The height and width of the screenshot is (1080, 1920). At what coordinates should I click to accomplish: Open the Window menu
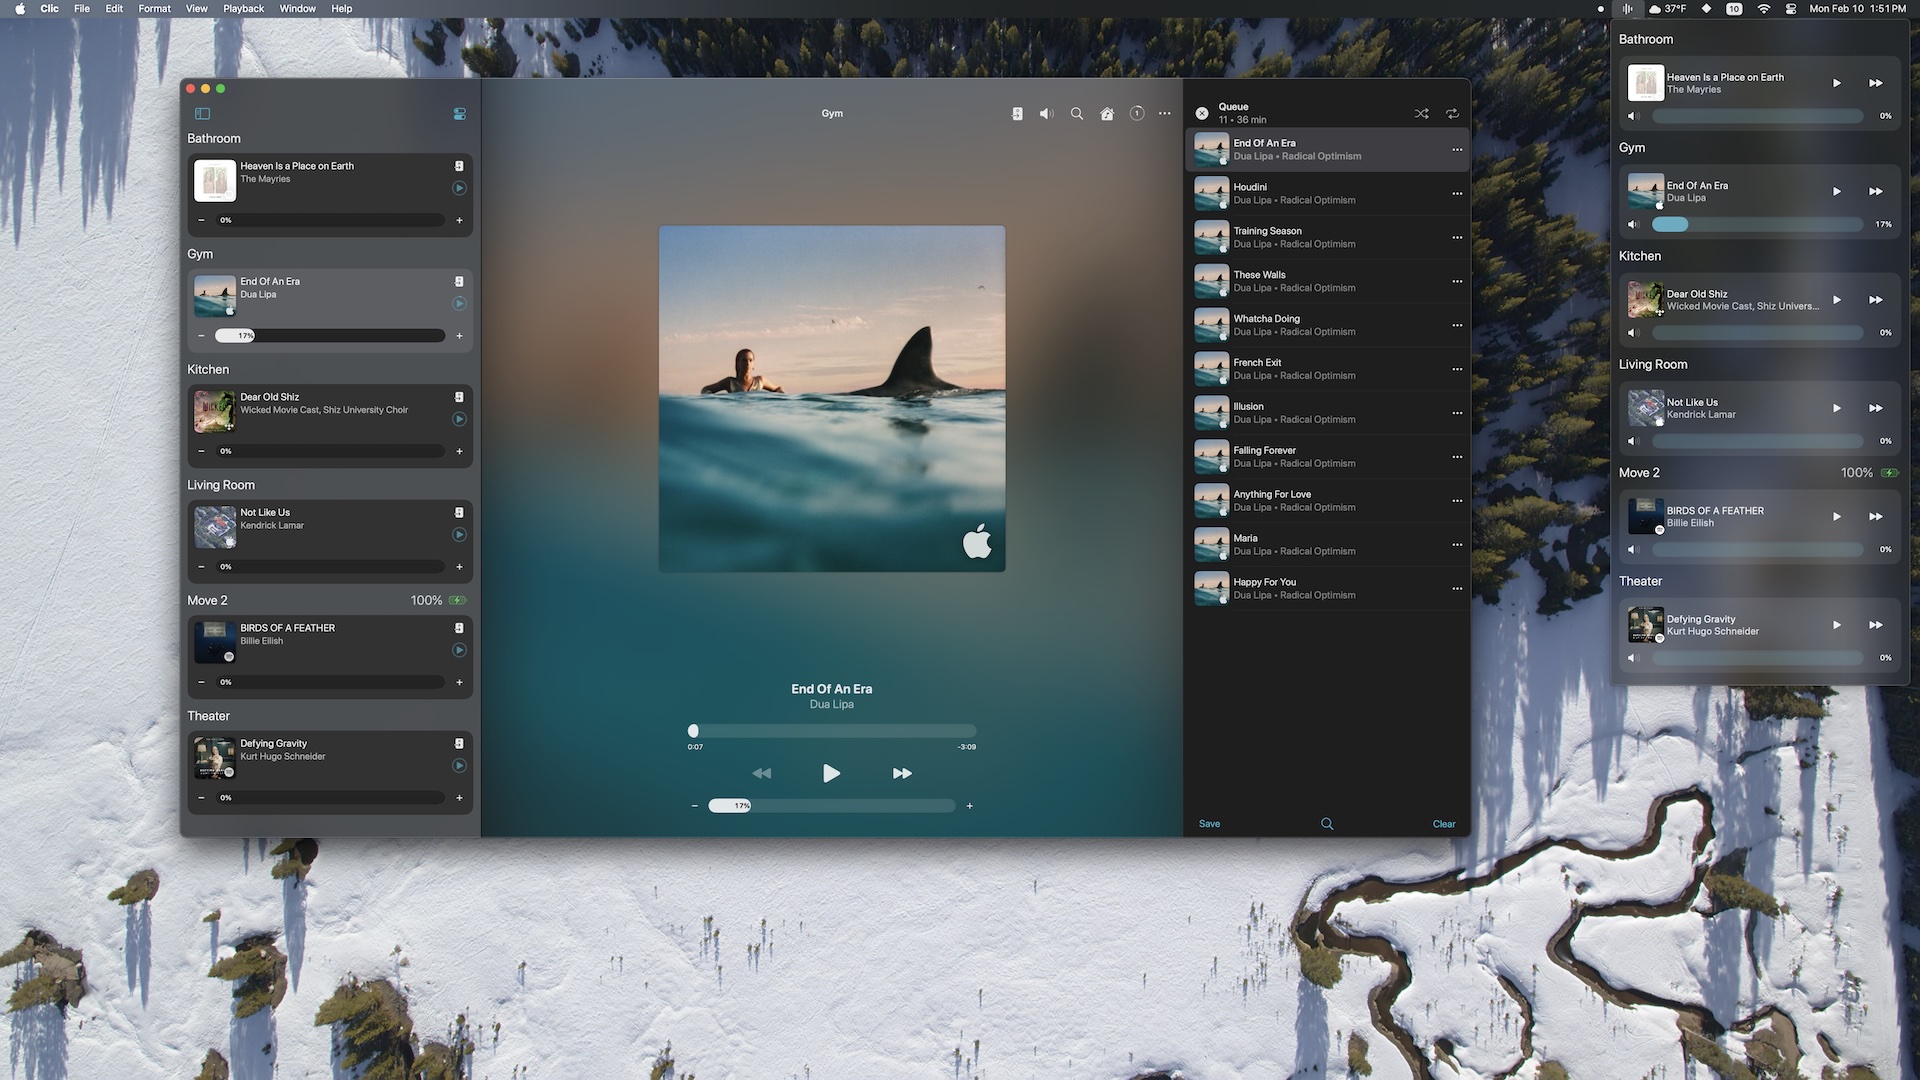point(297,8)
